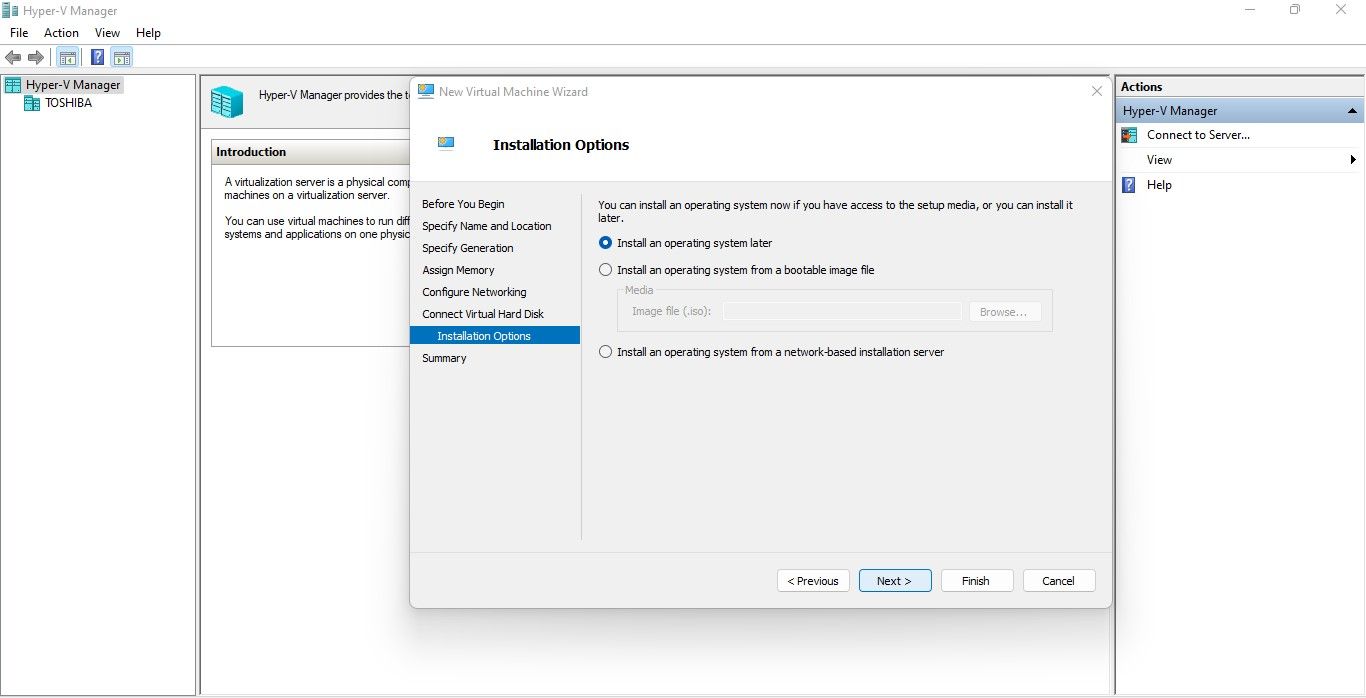Select the Installation Options wizard step
Screen dimensions: 1366x698
495,336
